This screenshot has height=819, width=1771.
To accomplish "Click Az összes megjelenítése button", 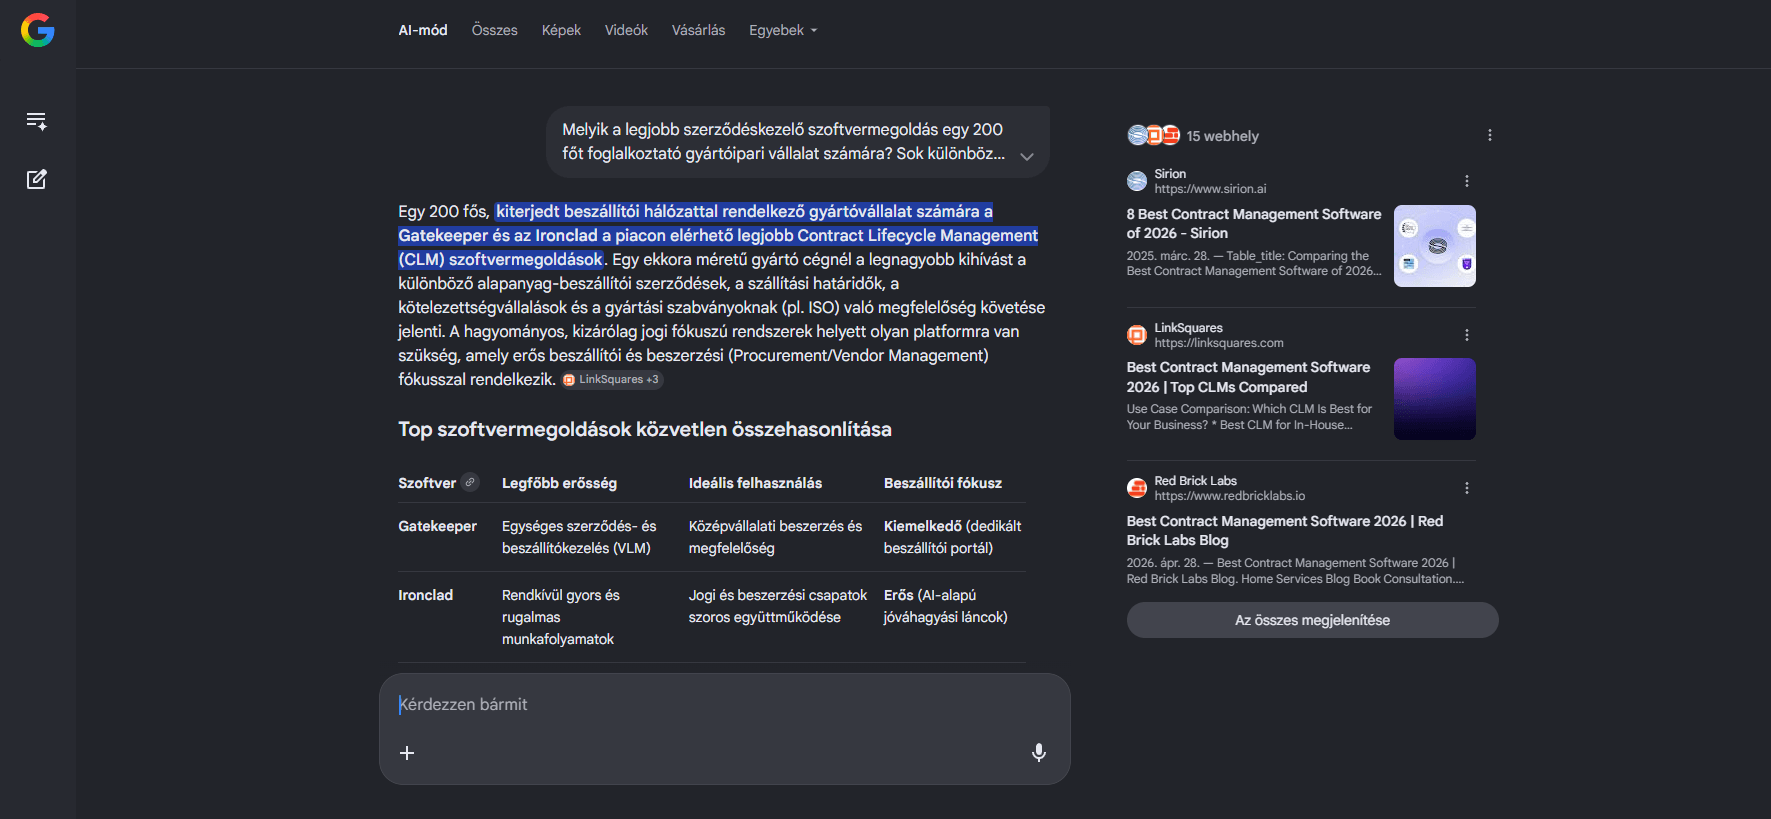I will (x=1312, y=620).
